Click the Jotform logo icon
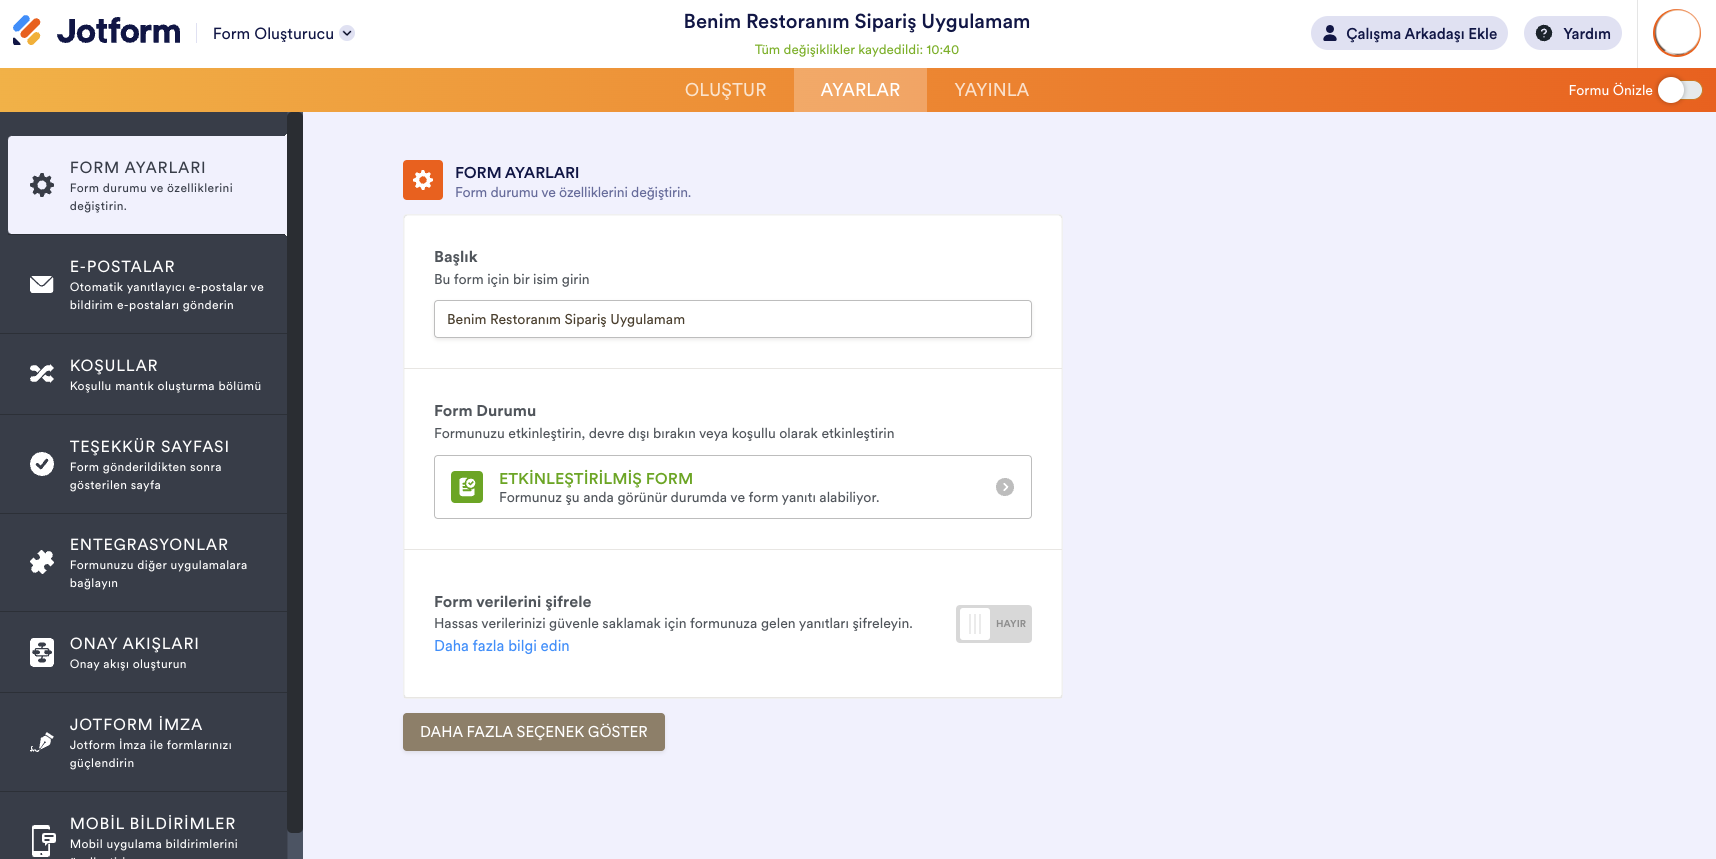The width and height of the screenshot is (1716, 859). click(x=27, y=32)
